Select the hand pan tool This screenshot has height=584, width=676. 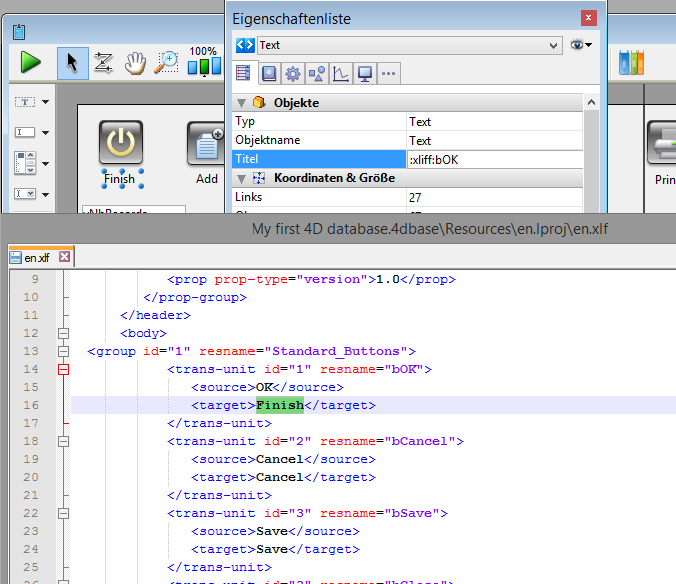point(135,63)
